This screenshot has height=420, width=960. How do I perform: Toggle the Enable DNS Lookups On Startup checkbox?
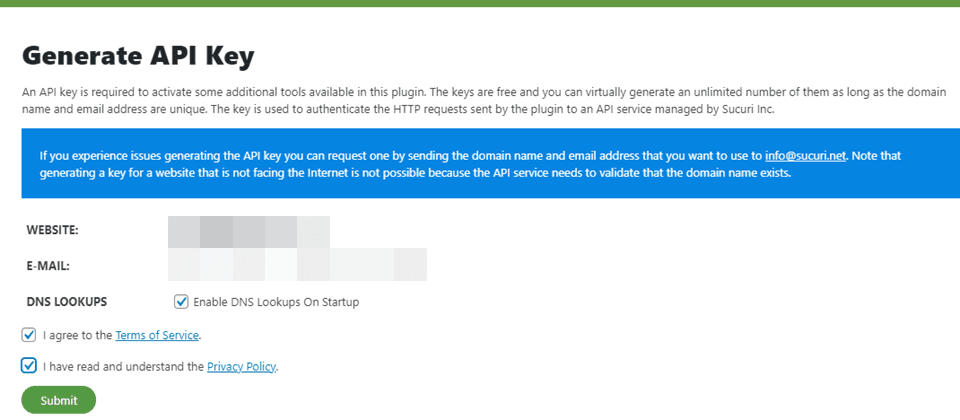[181, 301]
